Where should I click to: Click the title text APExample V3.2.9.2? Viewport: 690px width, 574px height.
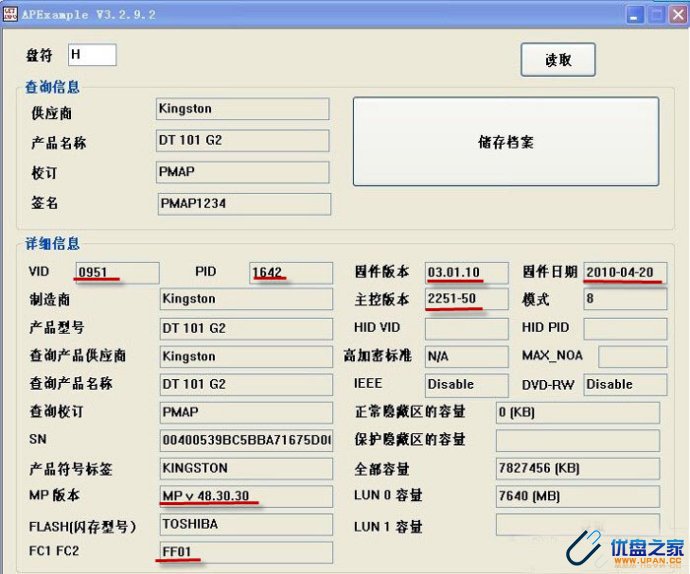coord(88,15)
